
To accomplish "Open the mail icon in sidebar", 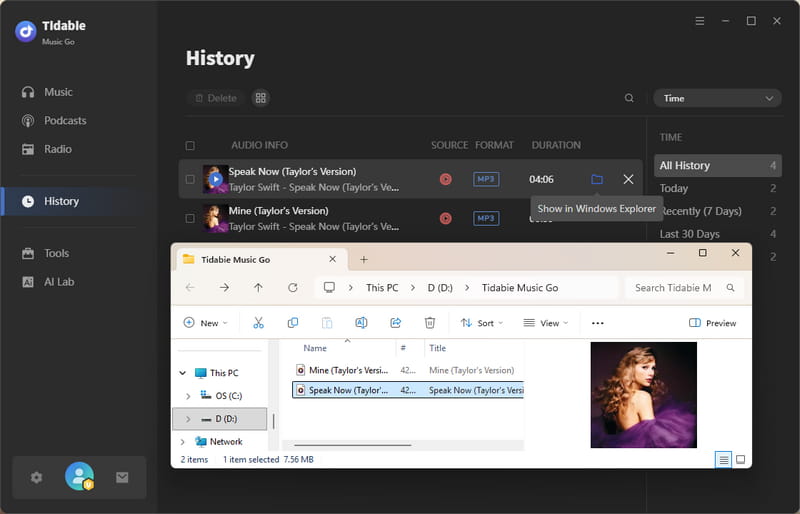I will [x=122, y=478].
